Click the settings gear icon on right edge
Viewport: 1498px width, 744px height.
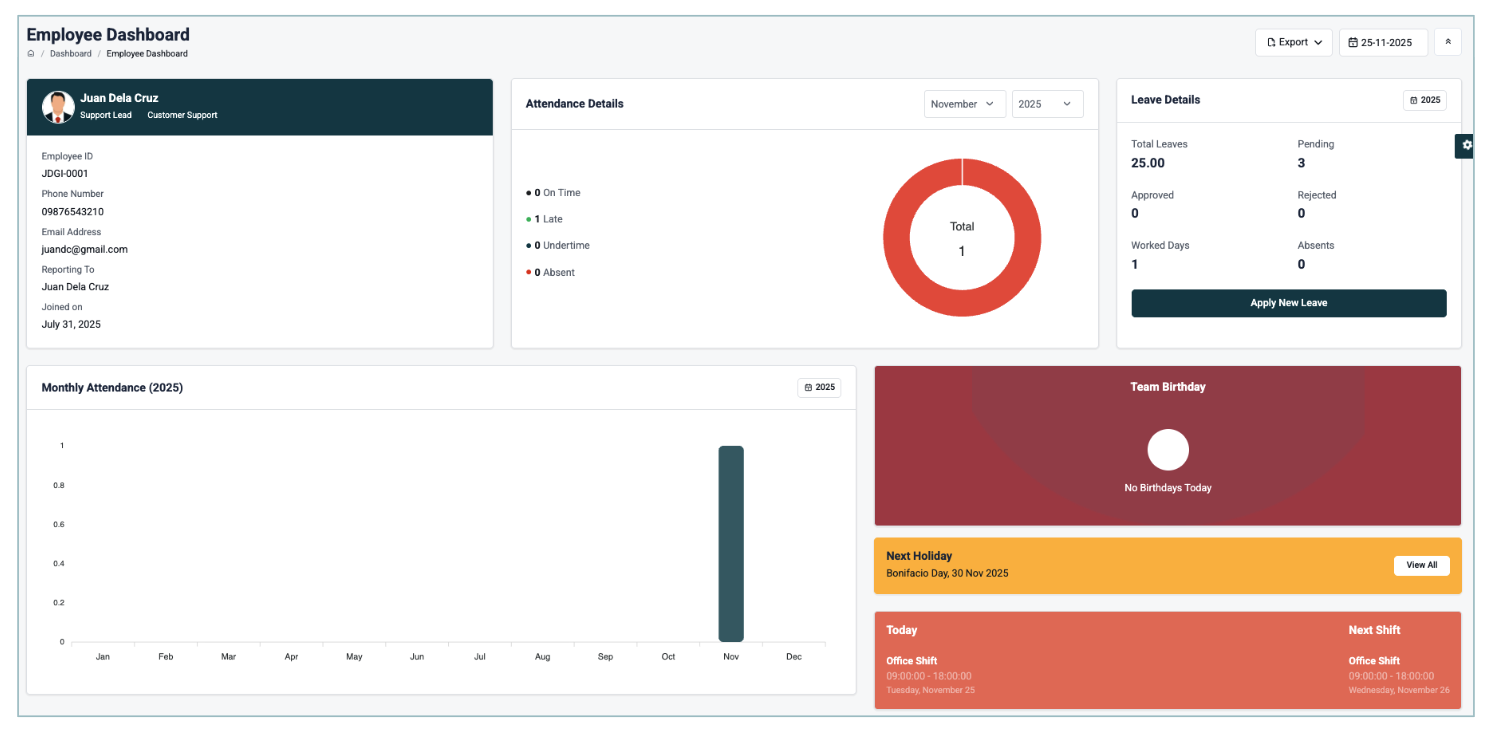point(1466,145)
